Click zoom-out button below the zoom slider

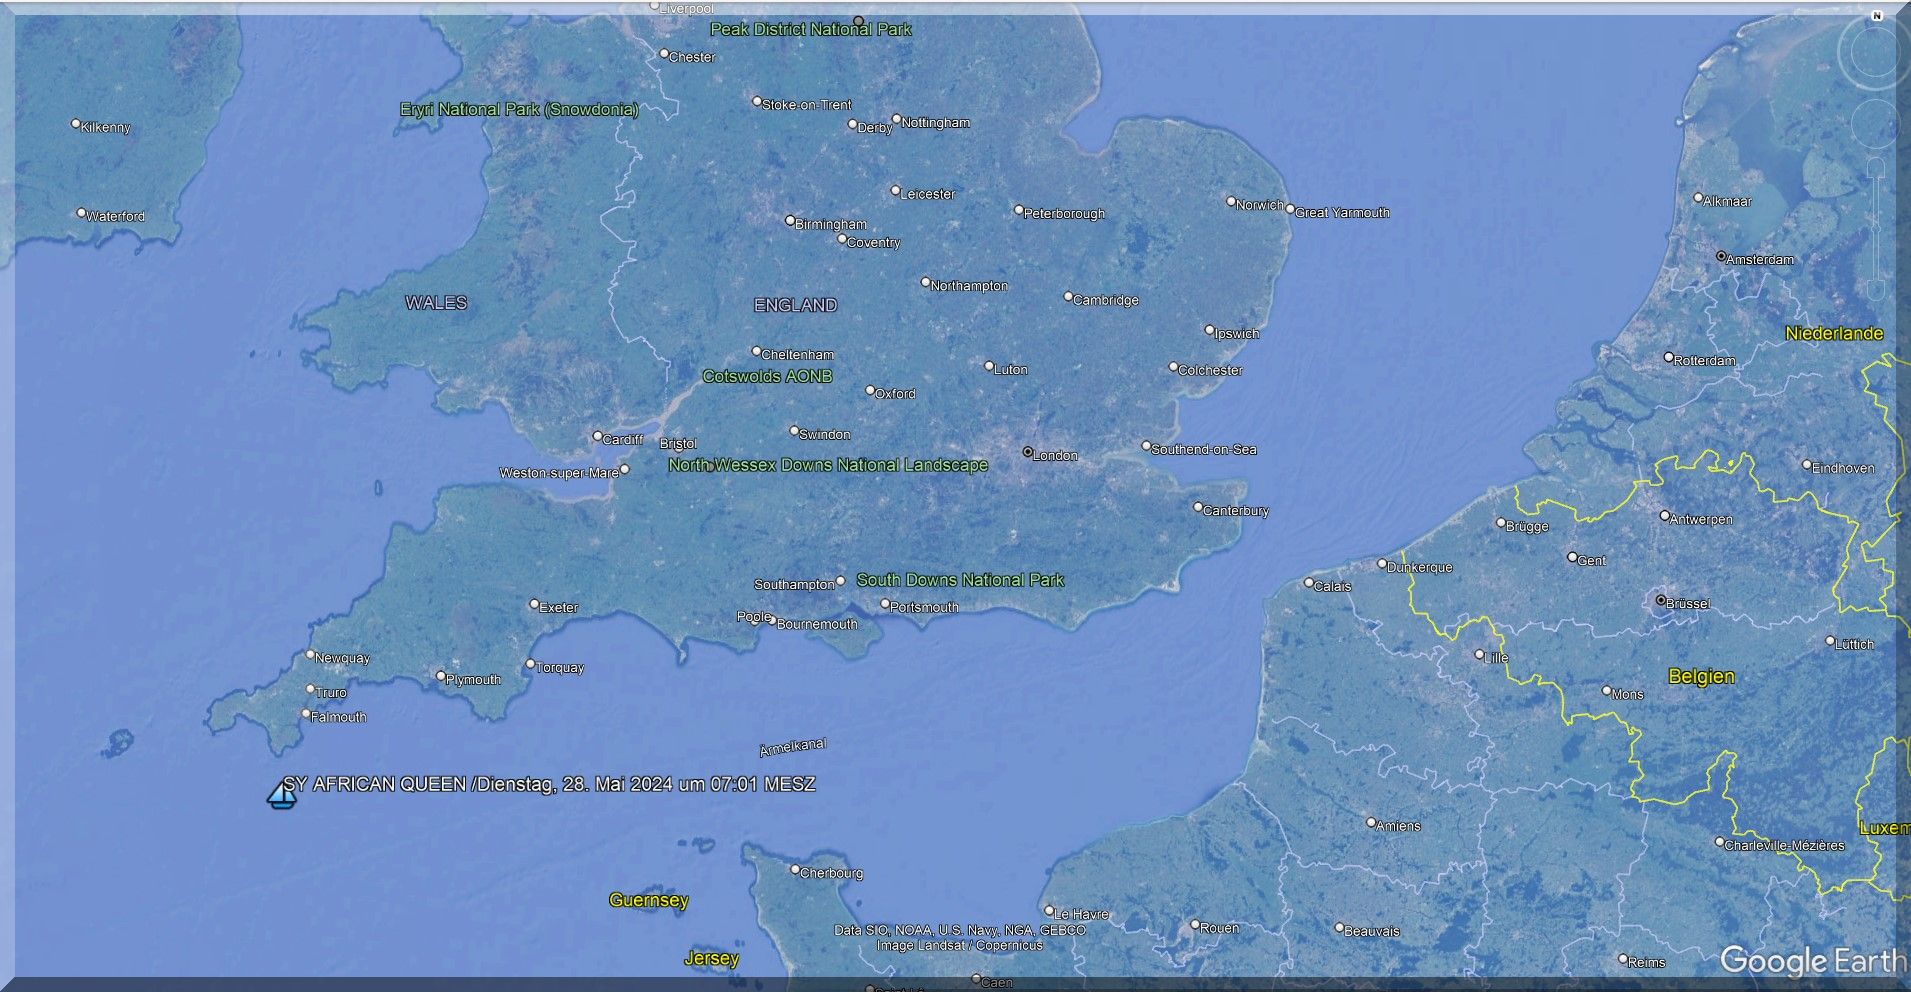pos(1877,291)
